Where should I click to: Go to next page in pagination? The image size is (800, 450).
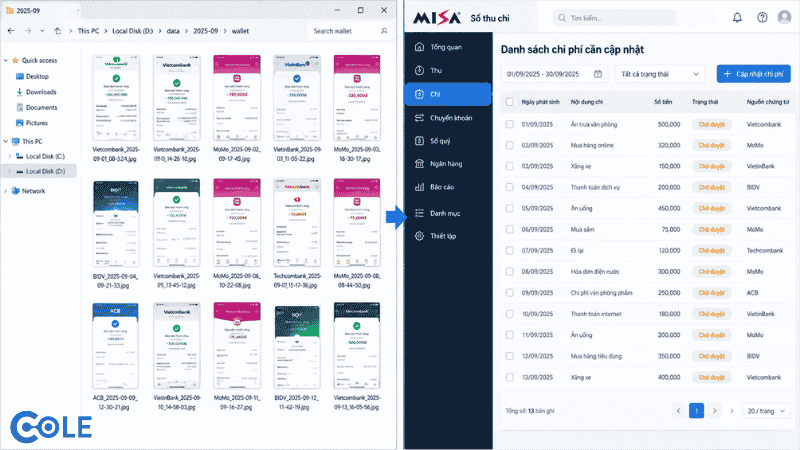click(x=714, y=411)
